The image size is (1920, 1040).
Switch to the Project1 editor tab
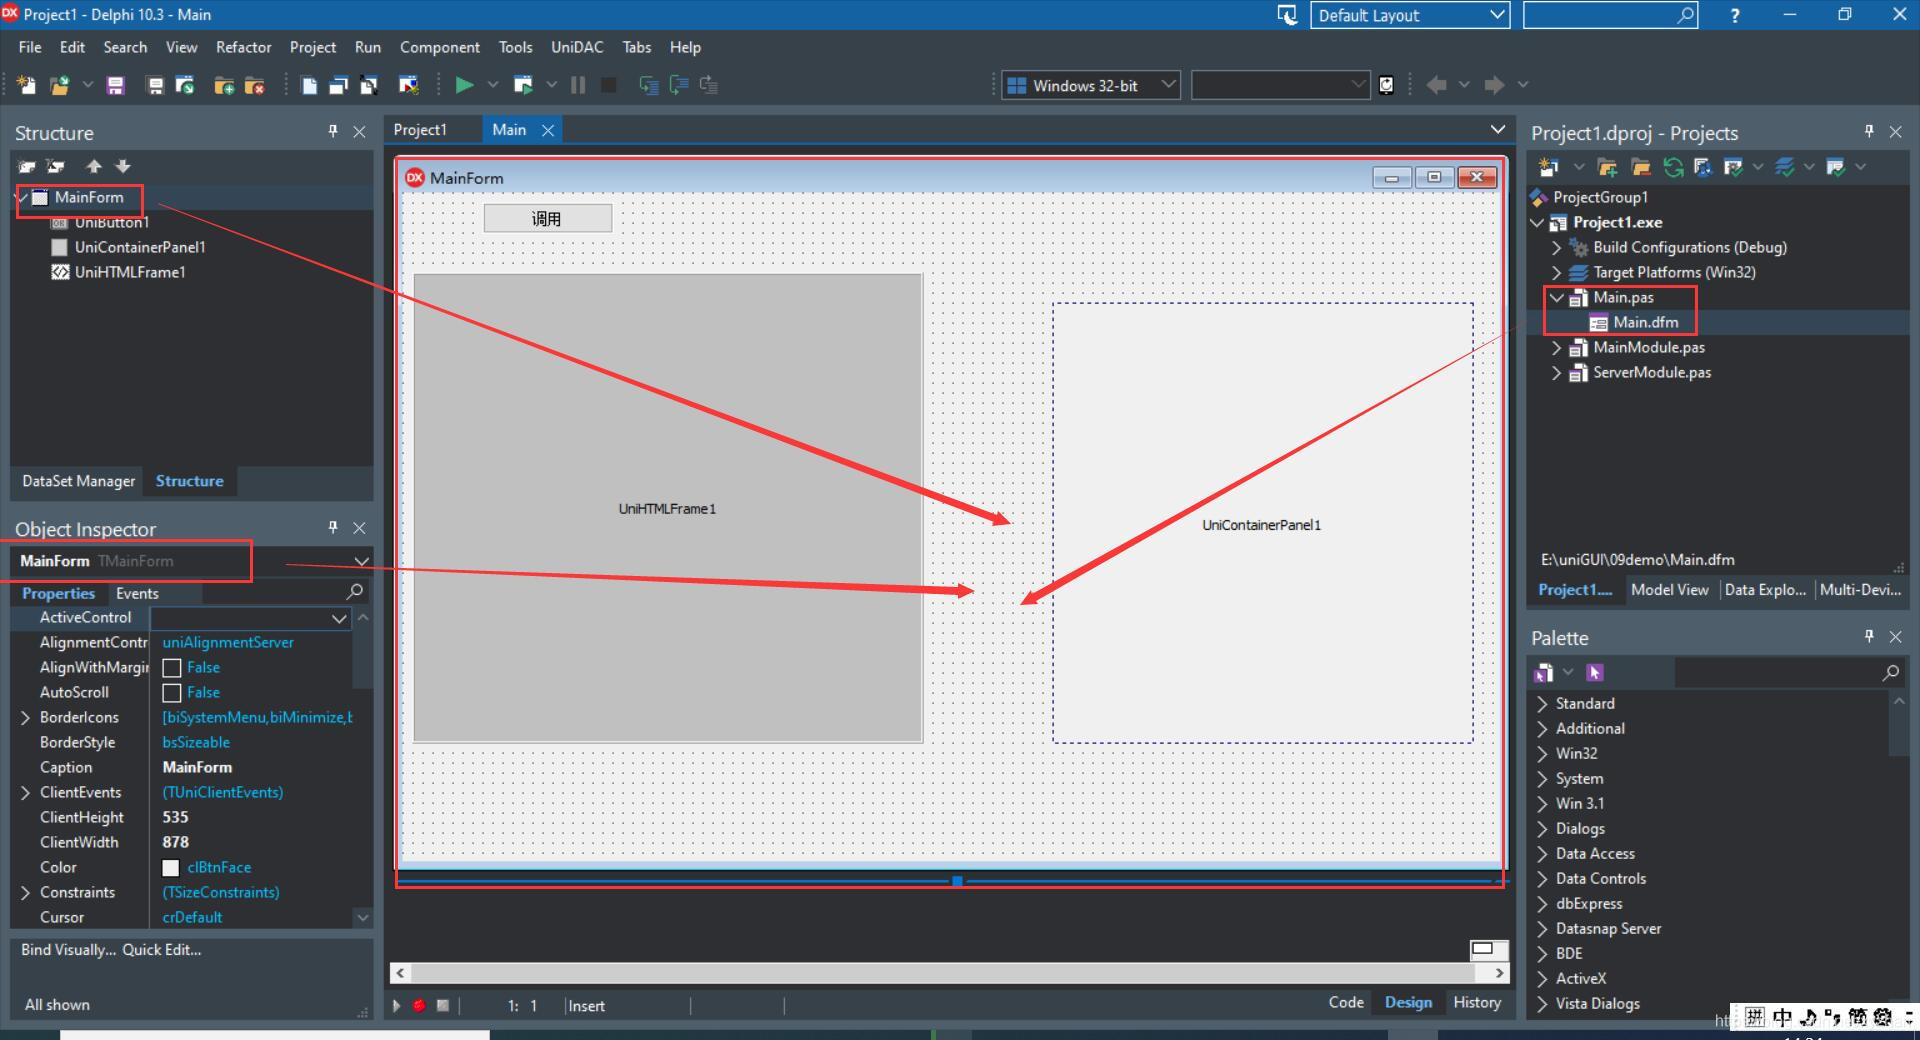[x=420, y=130]
